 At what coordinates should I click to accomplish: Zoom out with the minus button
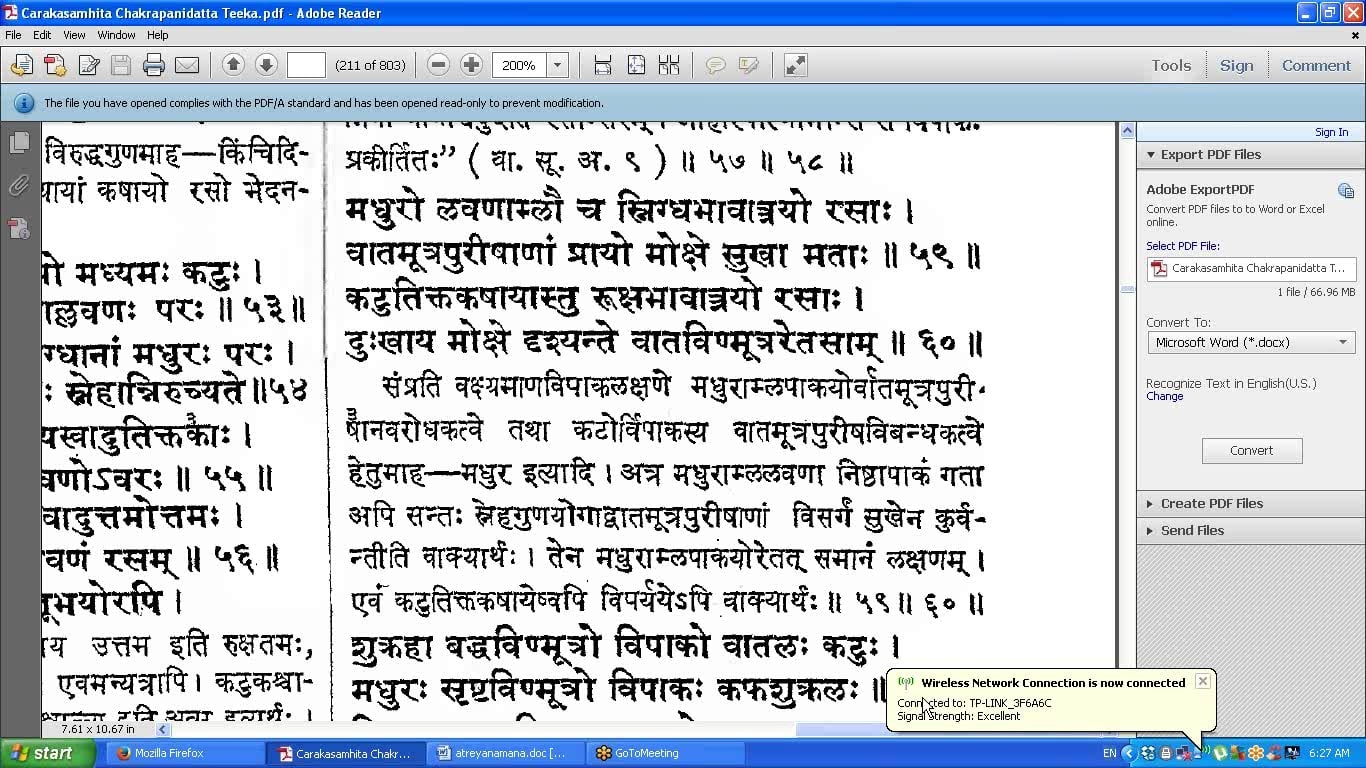(x=438, y=66)
